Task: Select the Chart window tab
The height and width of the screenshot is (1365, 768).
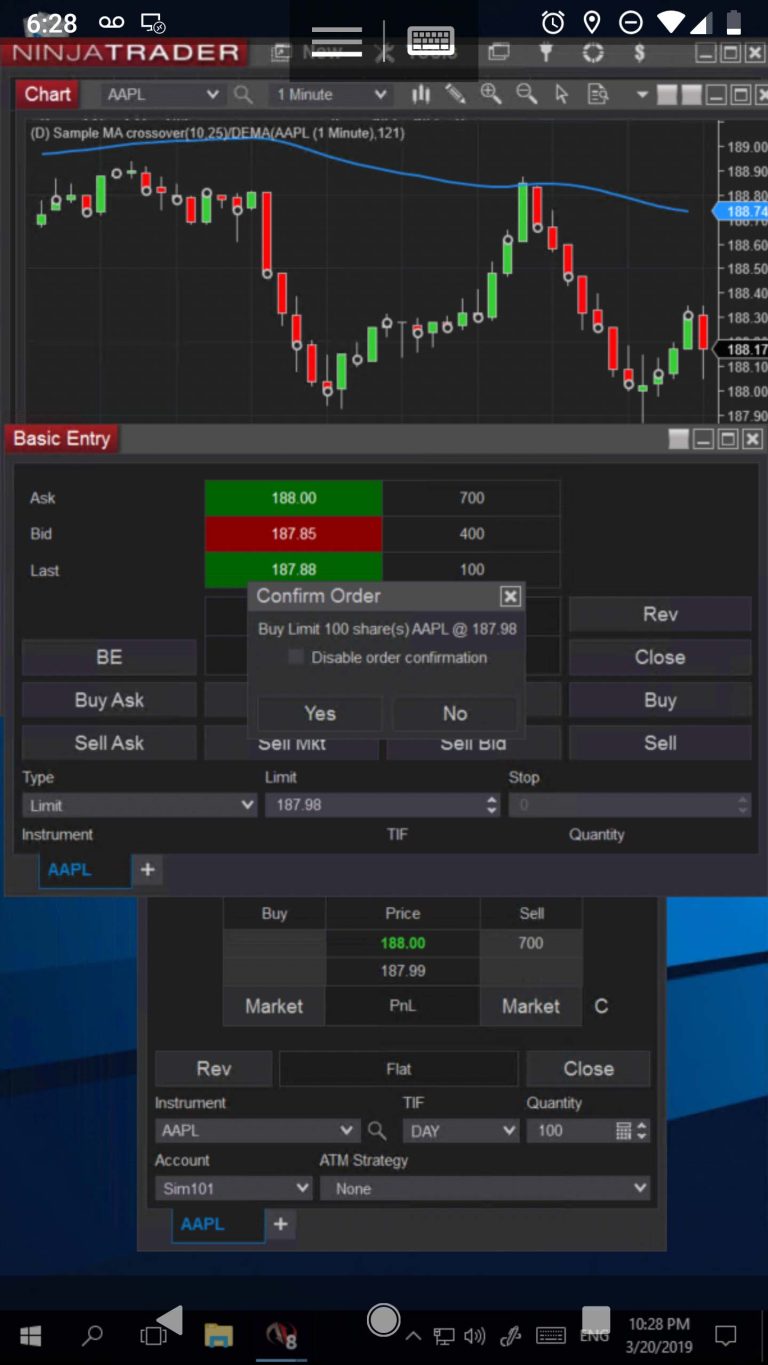Action: point(47,94)
